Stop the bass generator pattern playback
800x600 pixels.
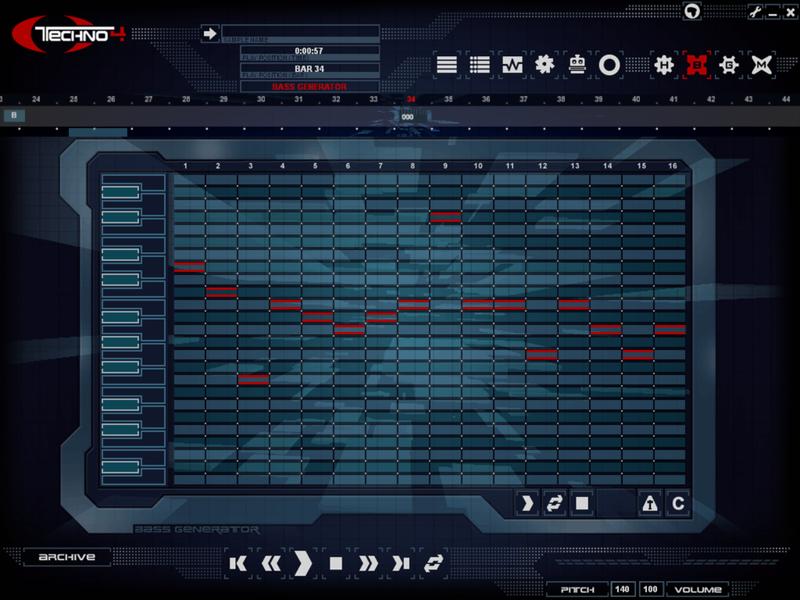582,504
